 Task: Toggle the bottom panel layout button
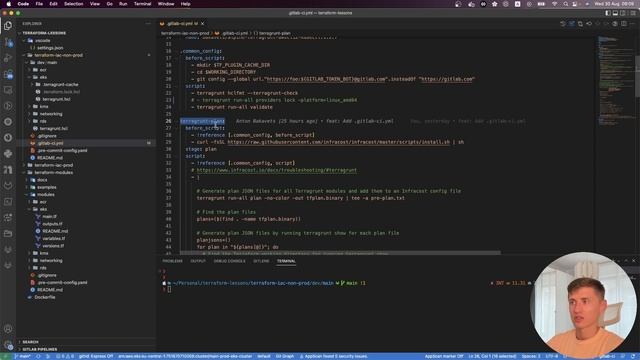[x=616, y=13]
